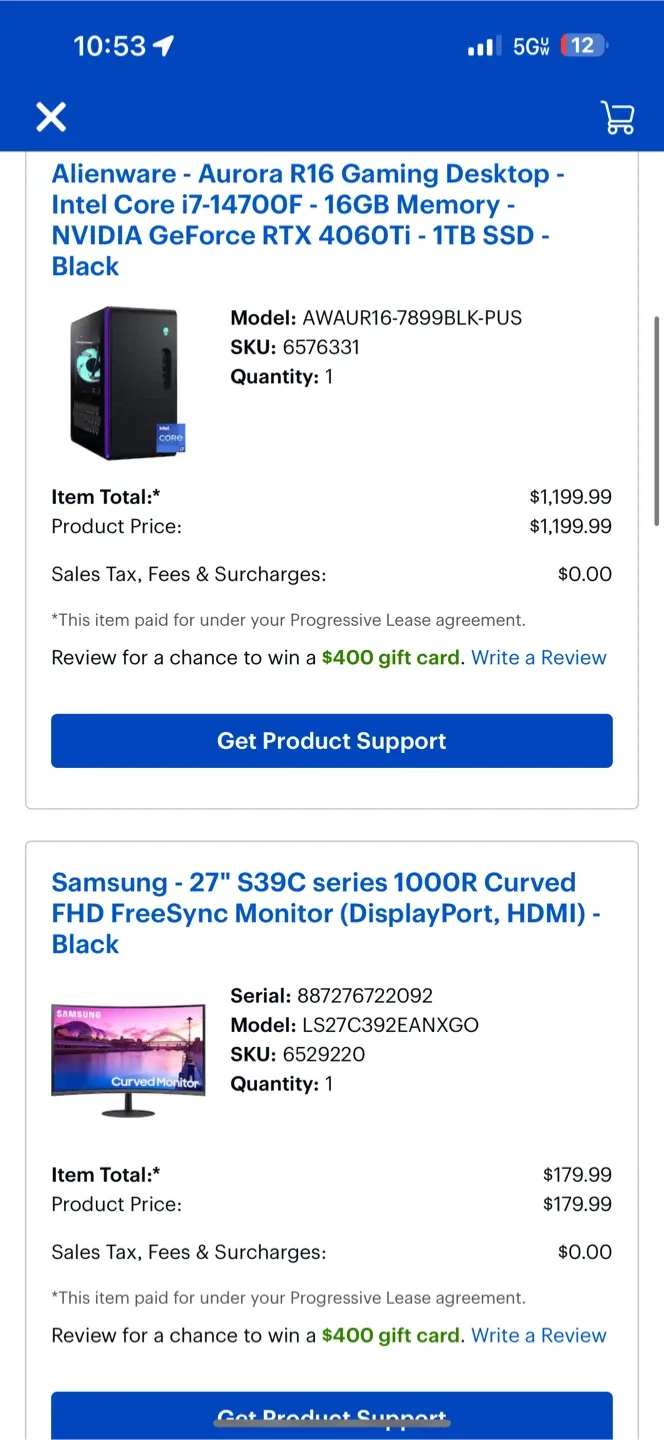Tap the location arrow in the status bar
The width and height of the screenshot is (664, 1440).
coord(165,45)
